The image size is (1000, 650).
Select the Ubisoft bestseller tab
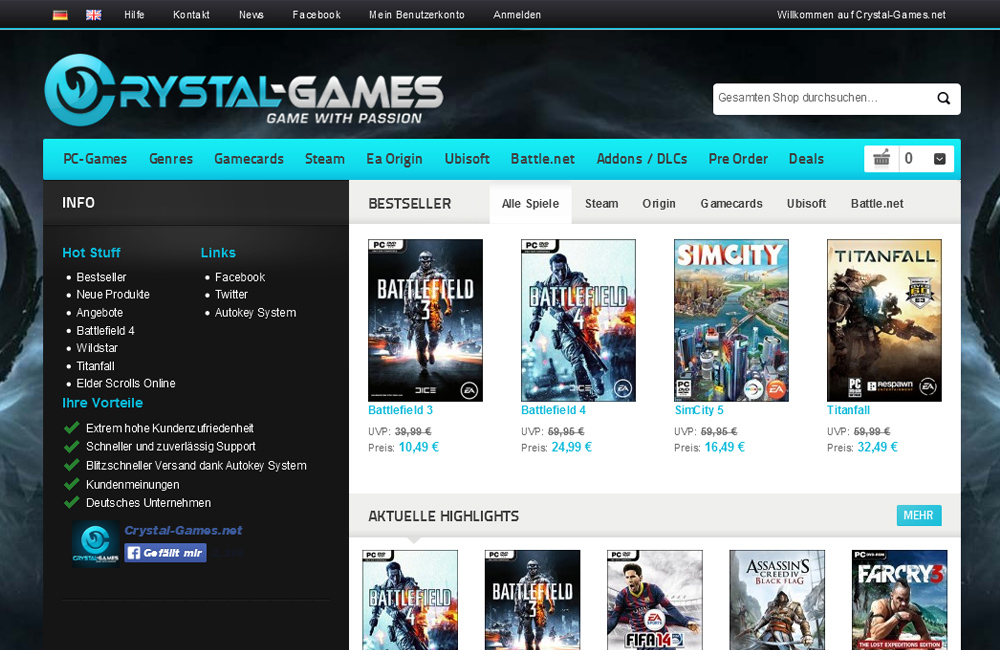(x=806, y=203)
